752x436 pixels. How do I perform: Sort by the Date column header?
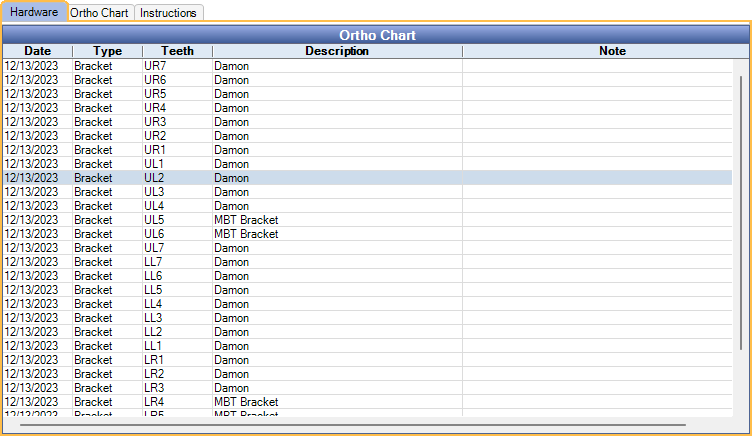[37, 51]
